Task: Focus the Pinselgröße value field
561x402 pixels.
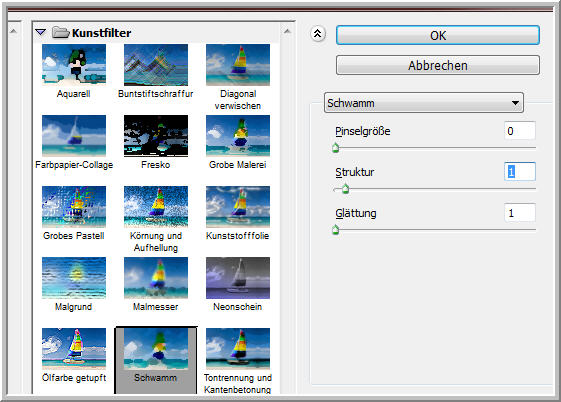Action: tap(519, 131)
